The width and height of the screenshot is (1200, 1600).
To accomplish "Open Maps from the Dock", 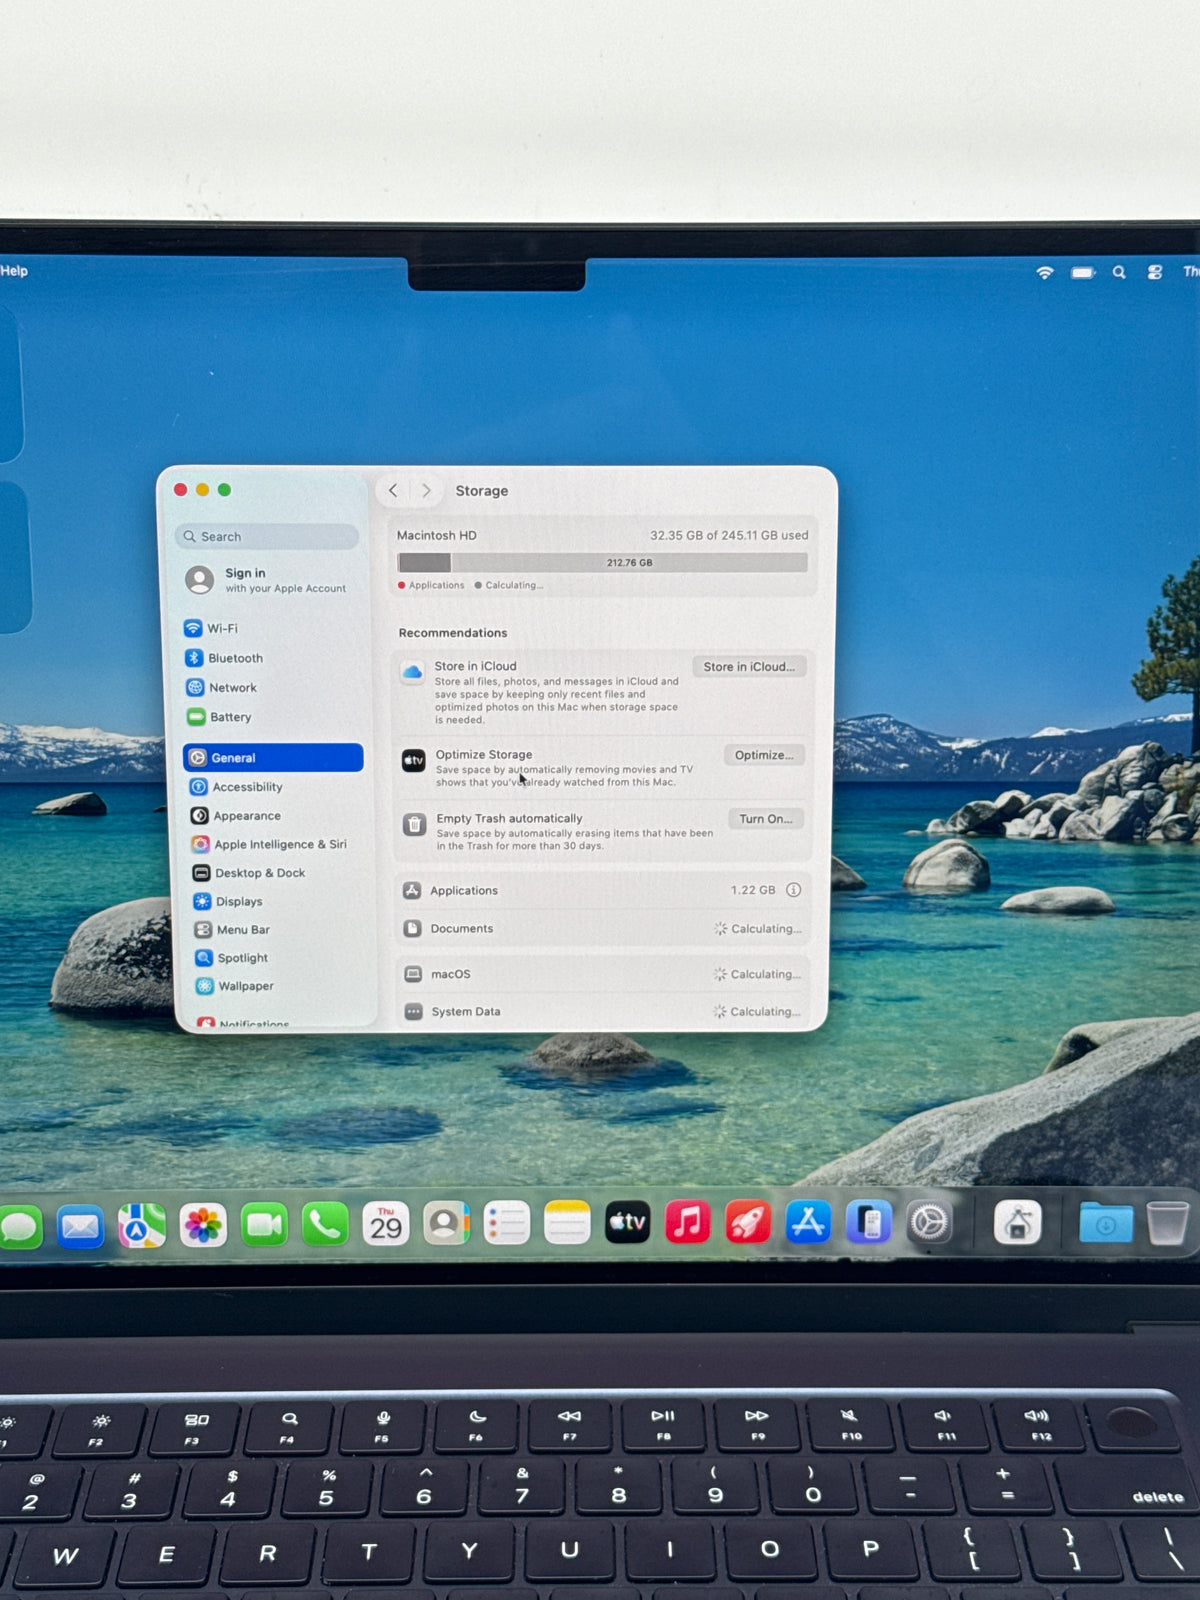I will click(x=142, y=1225).
